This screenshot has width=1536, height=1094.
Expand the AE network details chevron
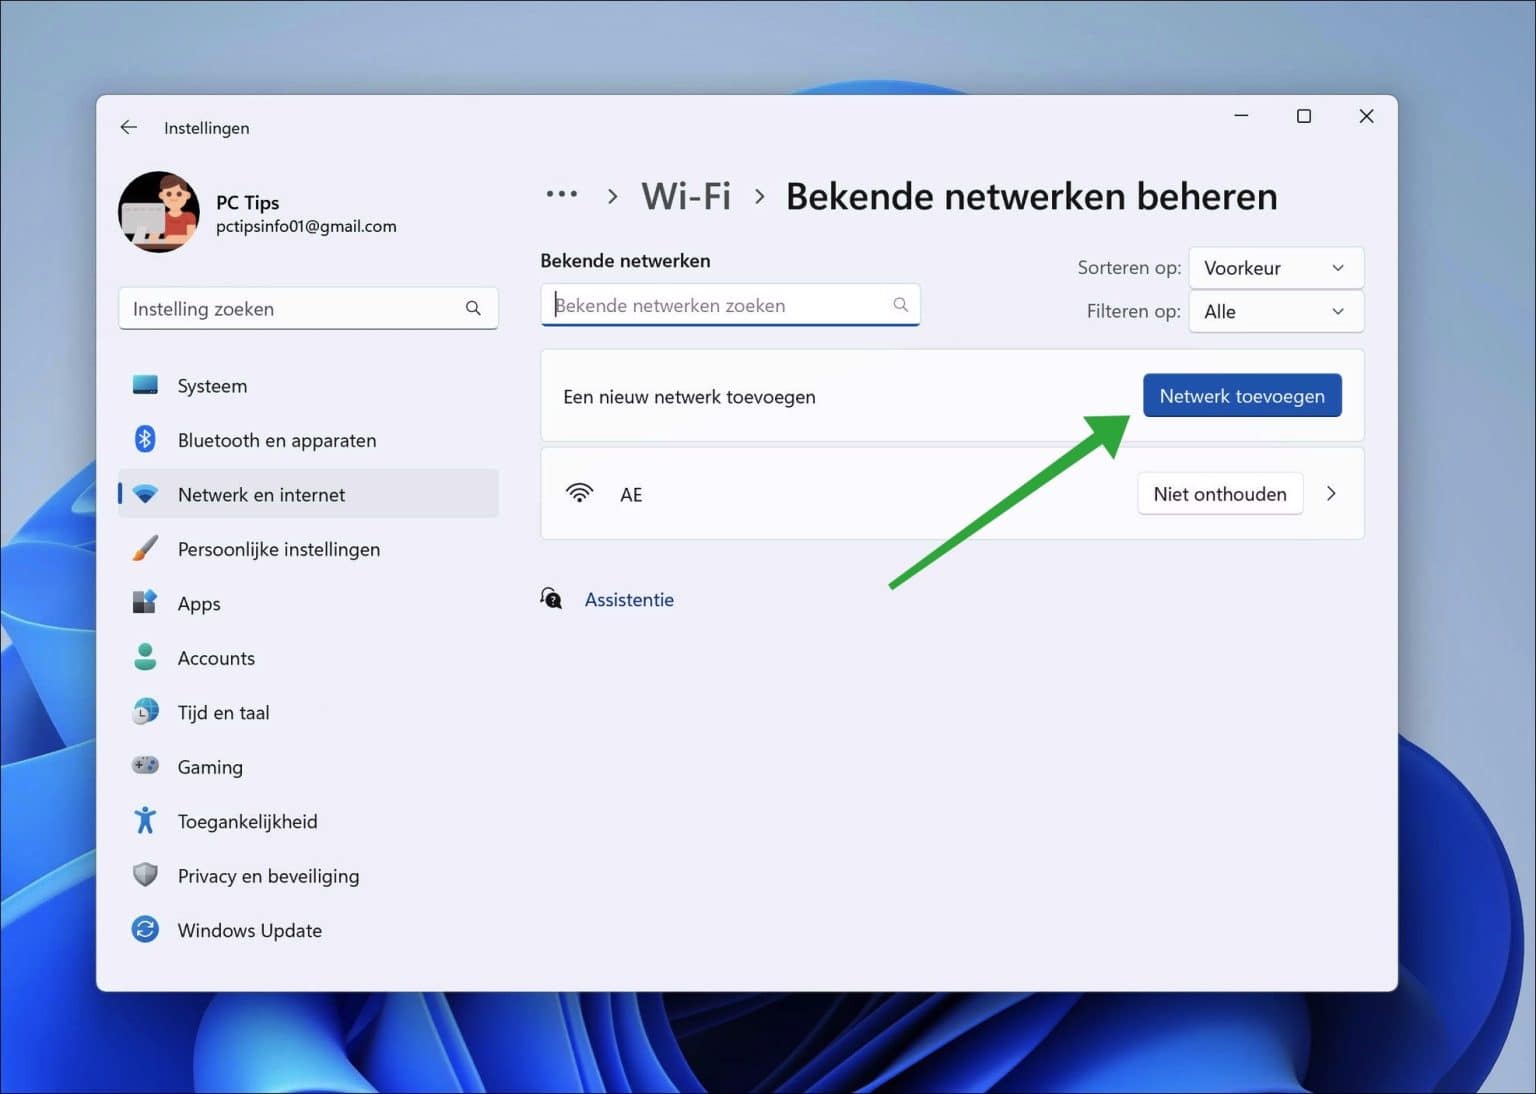(x=1331, y=493)
